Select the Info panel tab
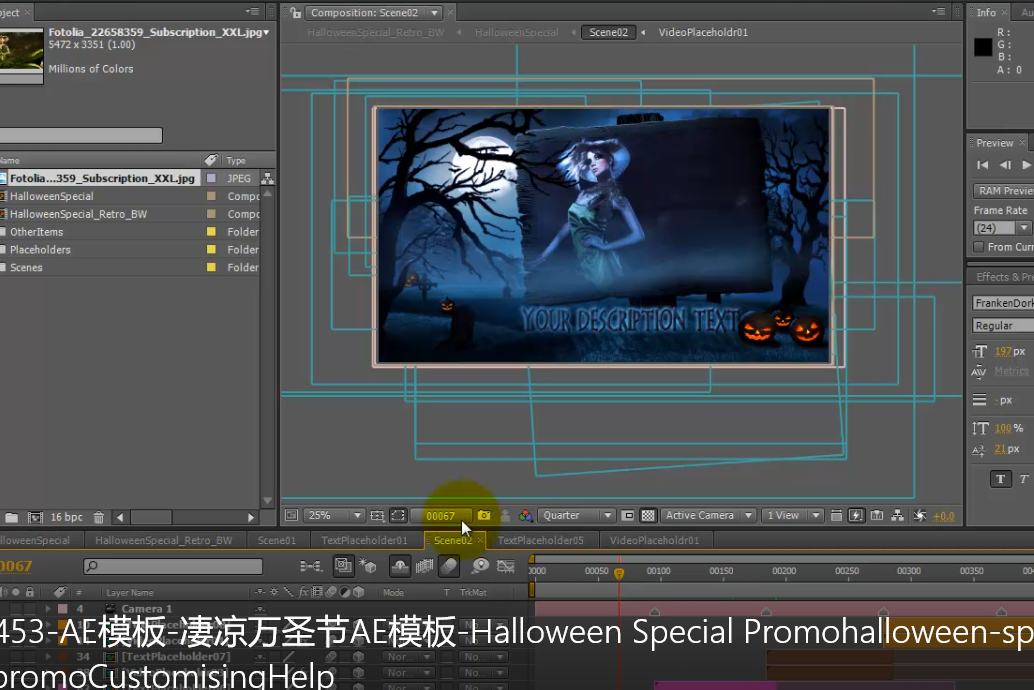The image size is (1034, 690). click(x=986, y=12)
